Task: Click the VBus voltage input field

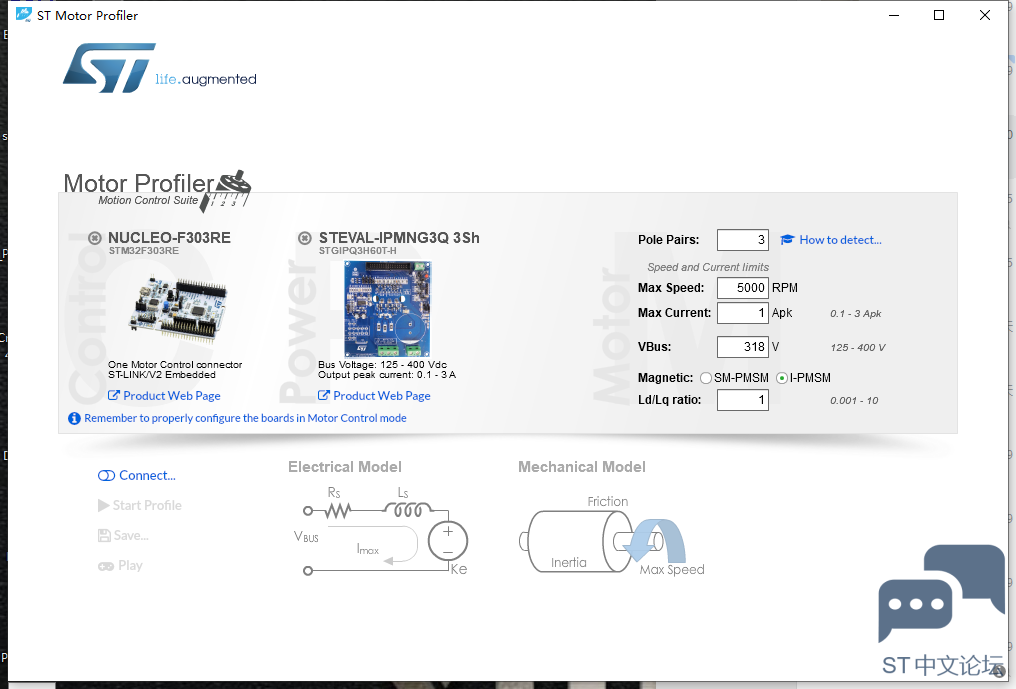Action: click(742, 347)
